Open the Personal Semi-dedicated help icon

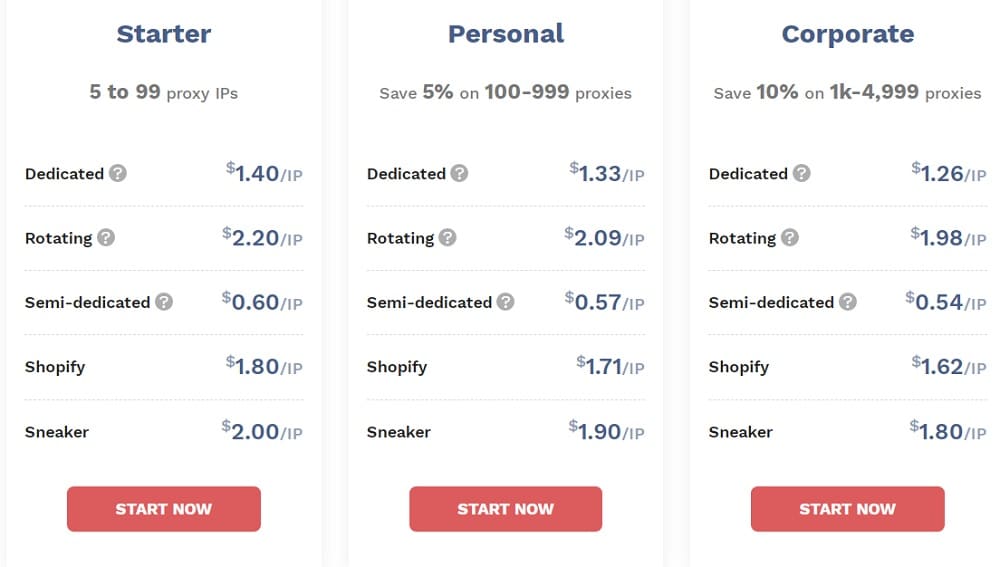coord(506,302)
